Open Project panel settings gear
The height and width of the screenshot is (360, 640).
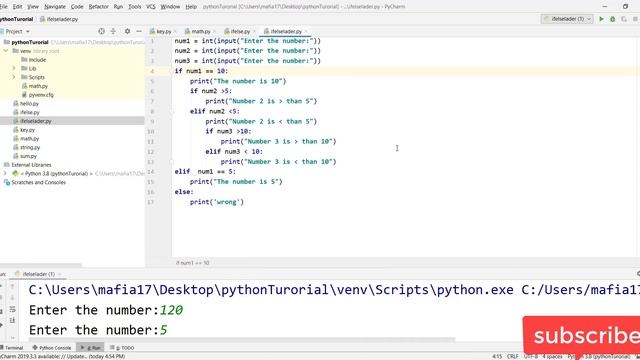click(127, 31)
